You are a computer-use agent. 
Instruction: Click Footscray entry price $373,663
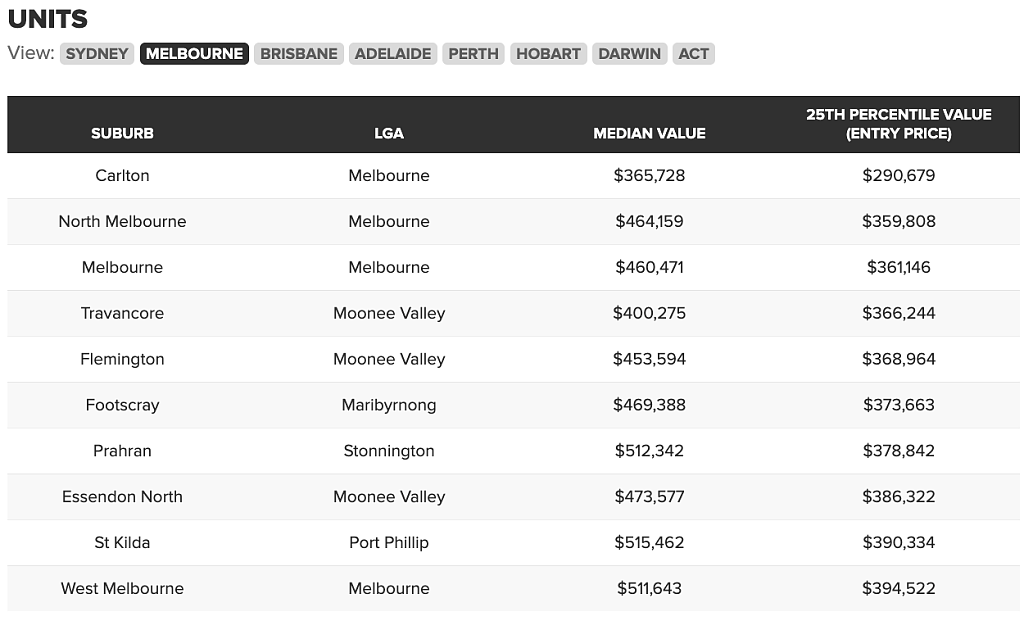(x=899, y=405)
